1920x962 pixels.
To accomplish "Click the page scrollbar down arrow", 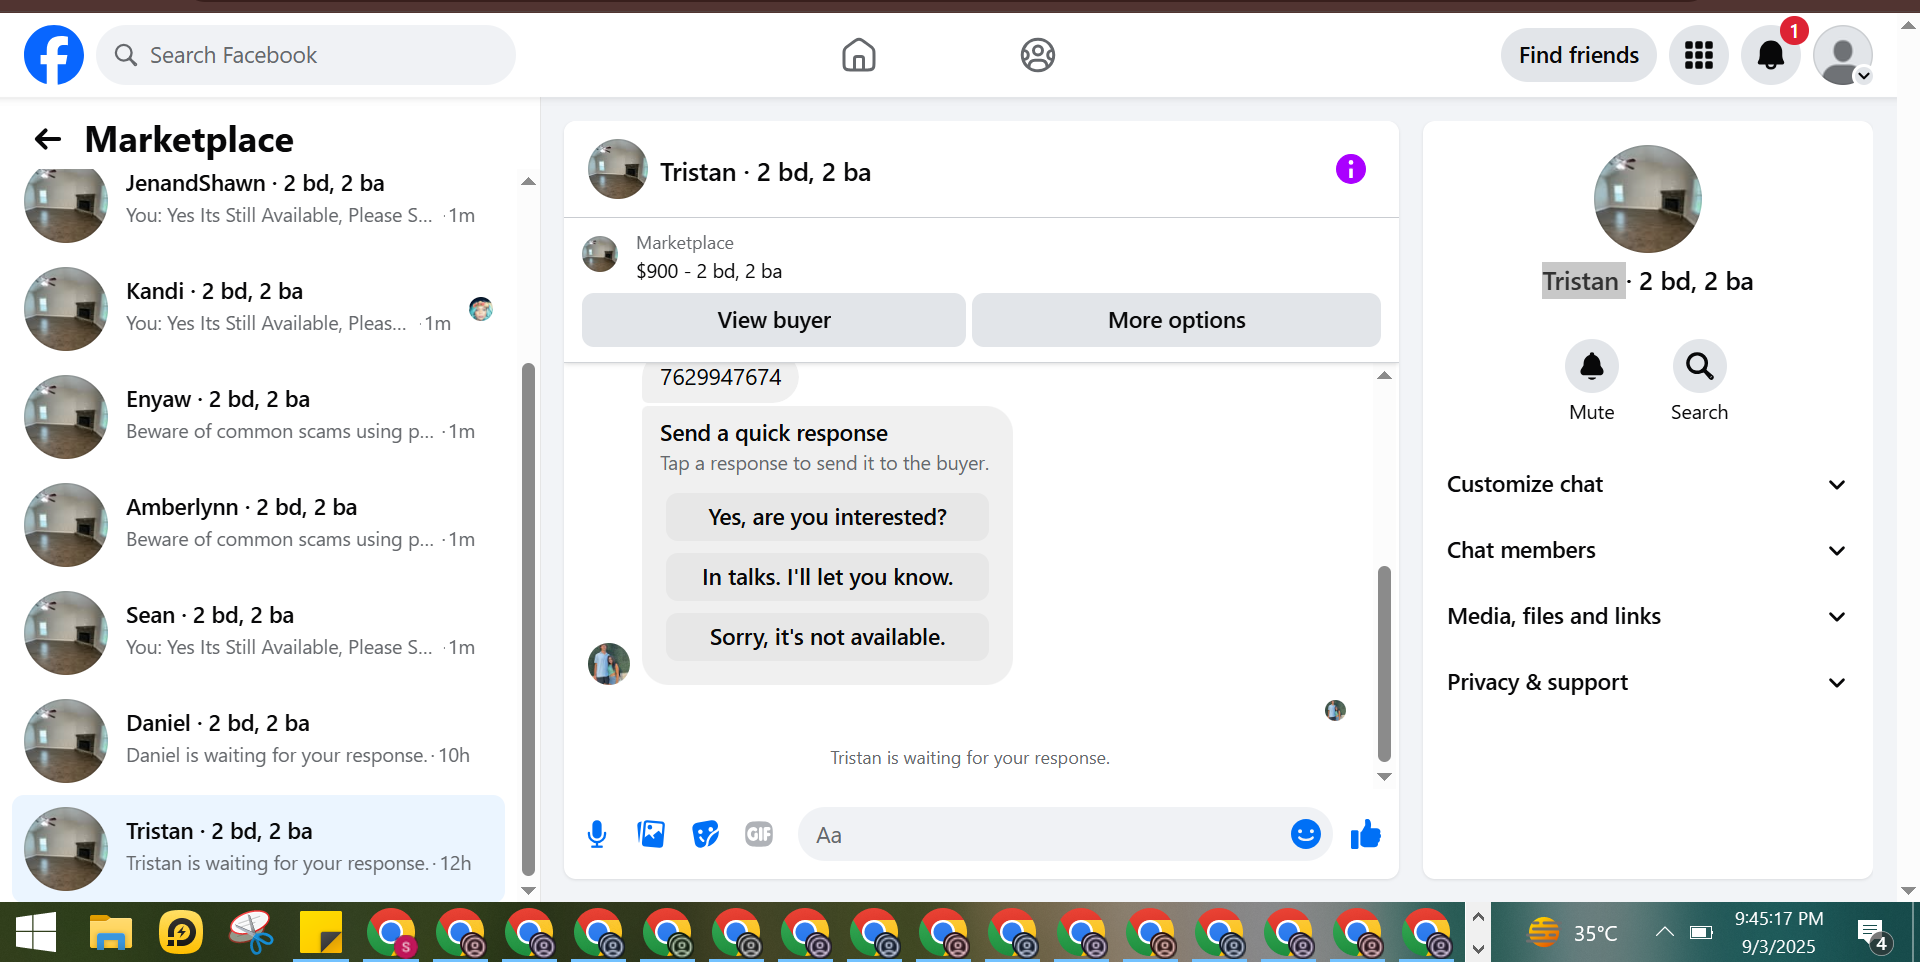I will [x=1908, y=890].
